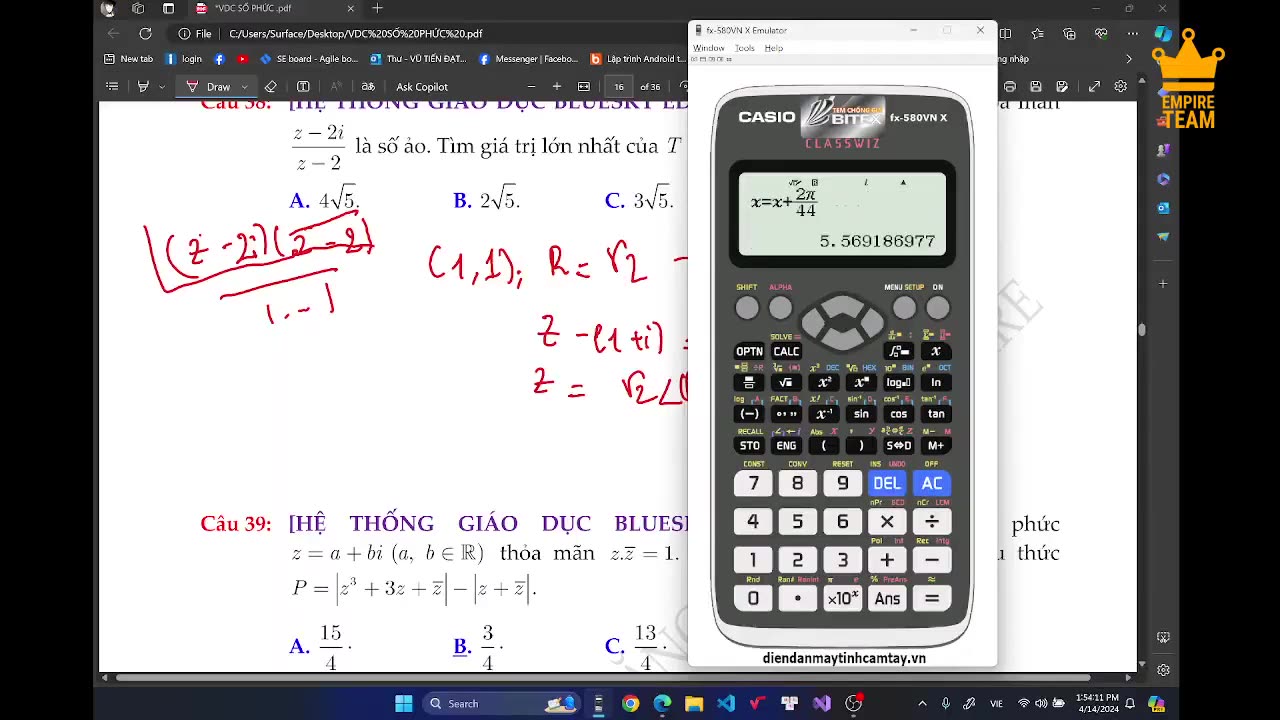1280x720 pixels.
Task: Click the OPTN key on the calculator
Action: (749, 351)
